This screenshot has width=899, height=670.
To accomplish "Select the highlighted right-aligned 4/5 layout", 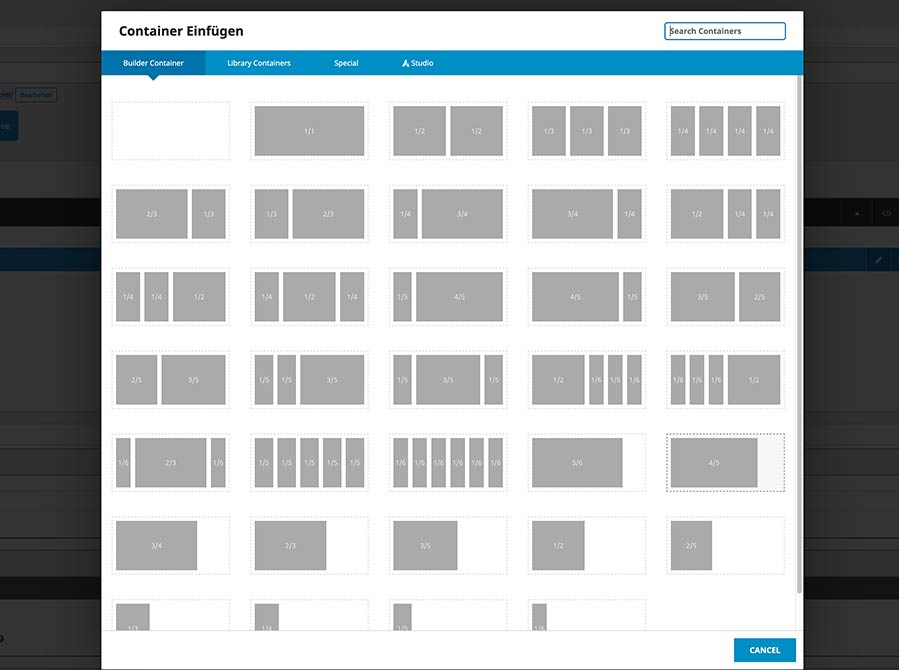I will click(x=725, y=462).
